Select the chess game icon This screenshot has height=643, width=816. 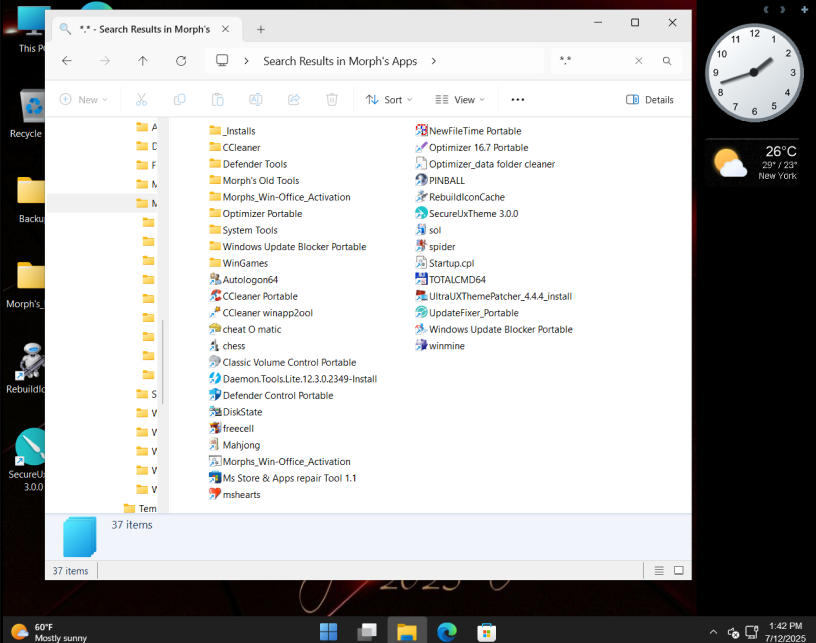[x=215, y=345]
